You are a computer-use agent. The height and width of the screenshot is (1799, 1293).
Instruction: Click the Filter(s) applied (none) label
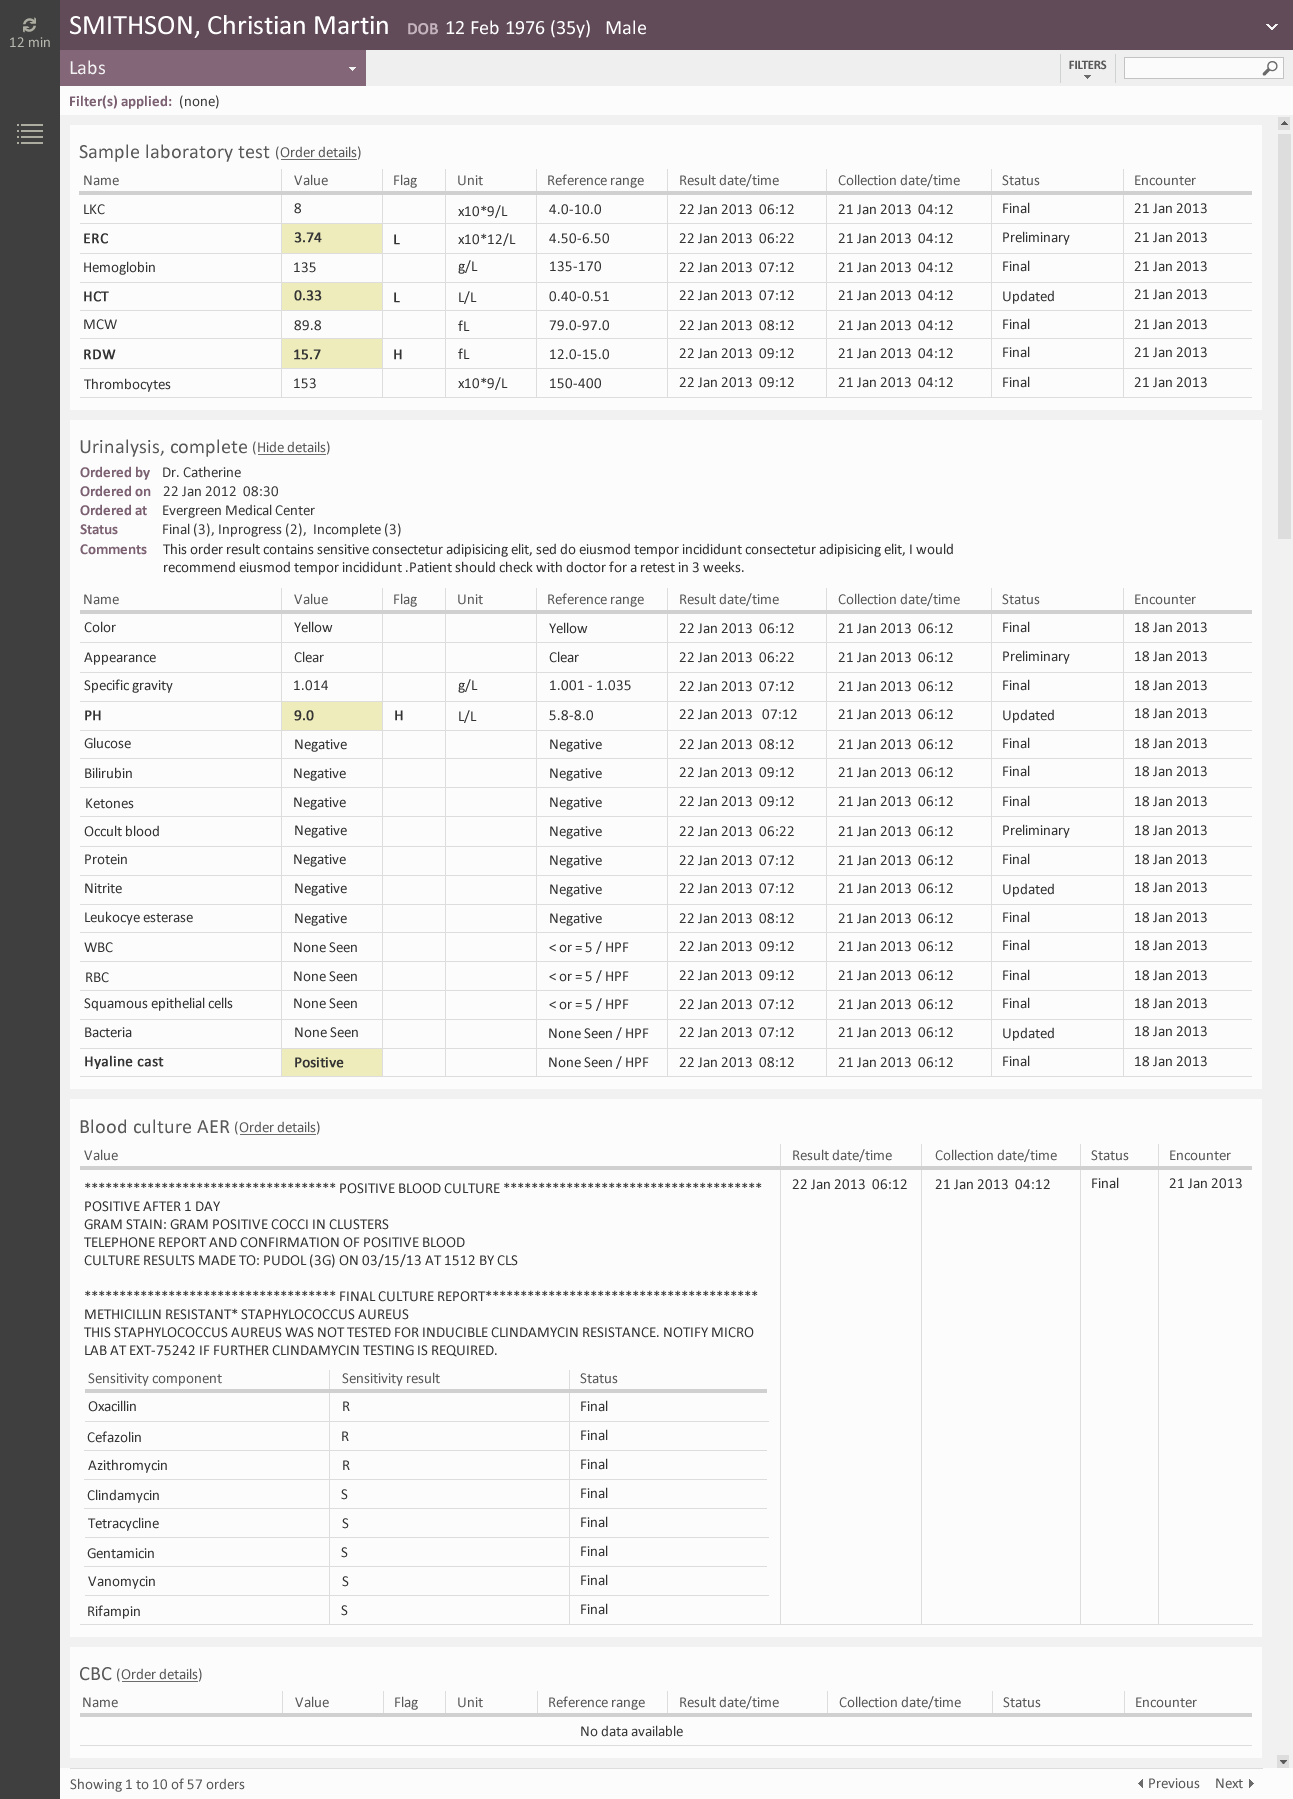coord(144,101)
